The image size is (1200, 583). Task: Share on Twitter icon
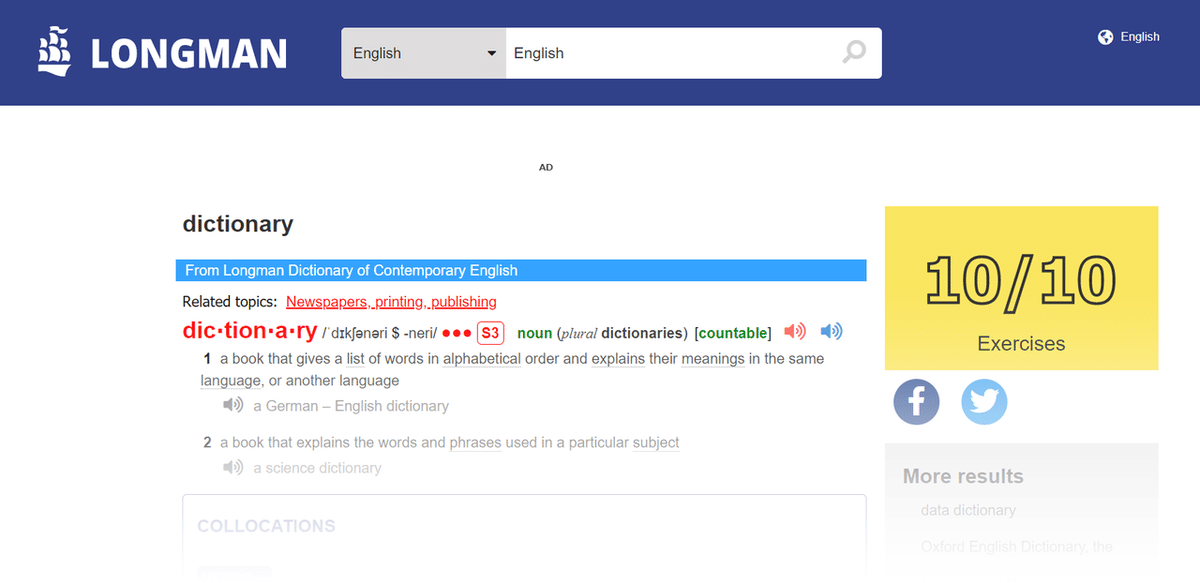point(984,402)
